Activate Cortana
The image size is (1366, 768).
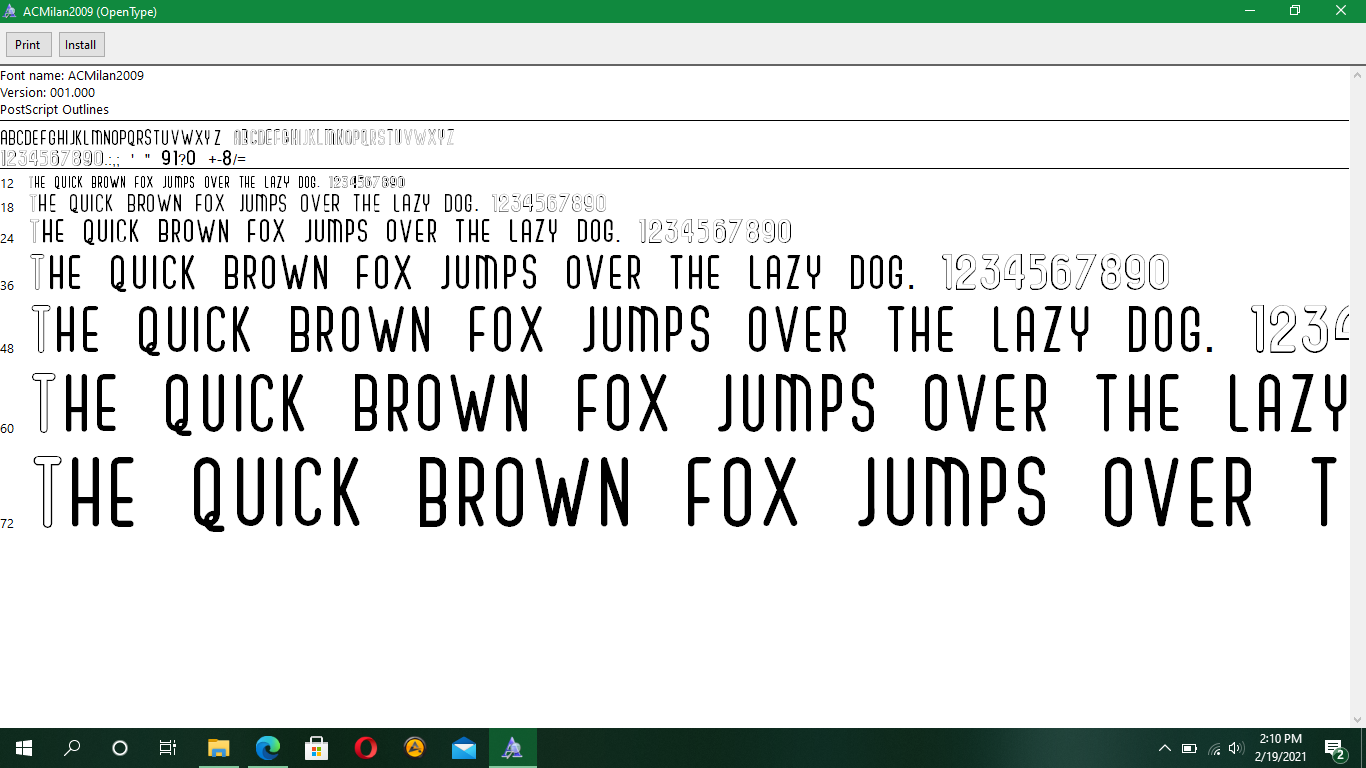(x=119, y=747)
